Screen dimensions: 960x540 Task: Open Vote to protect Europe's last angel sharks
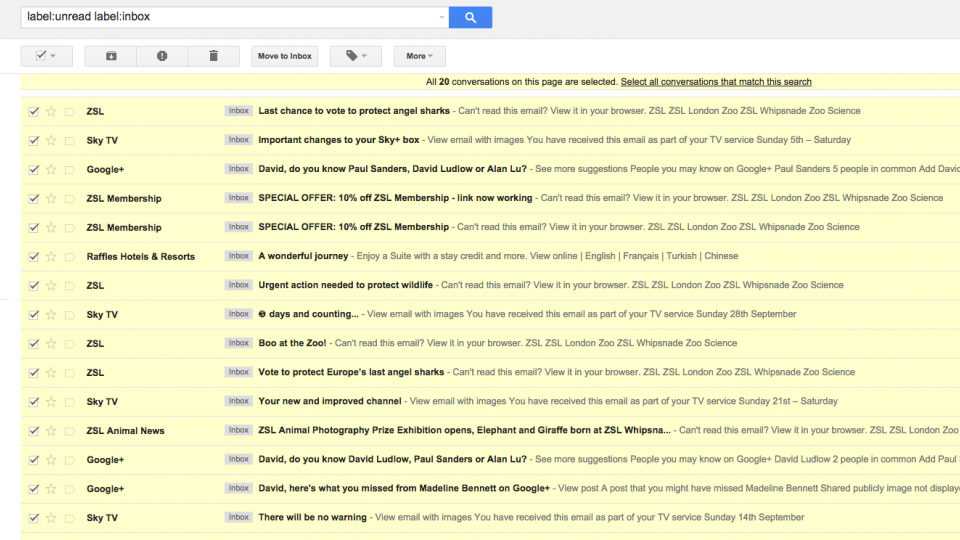click(x=351, y=372)
